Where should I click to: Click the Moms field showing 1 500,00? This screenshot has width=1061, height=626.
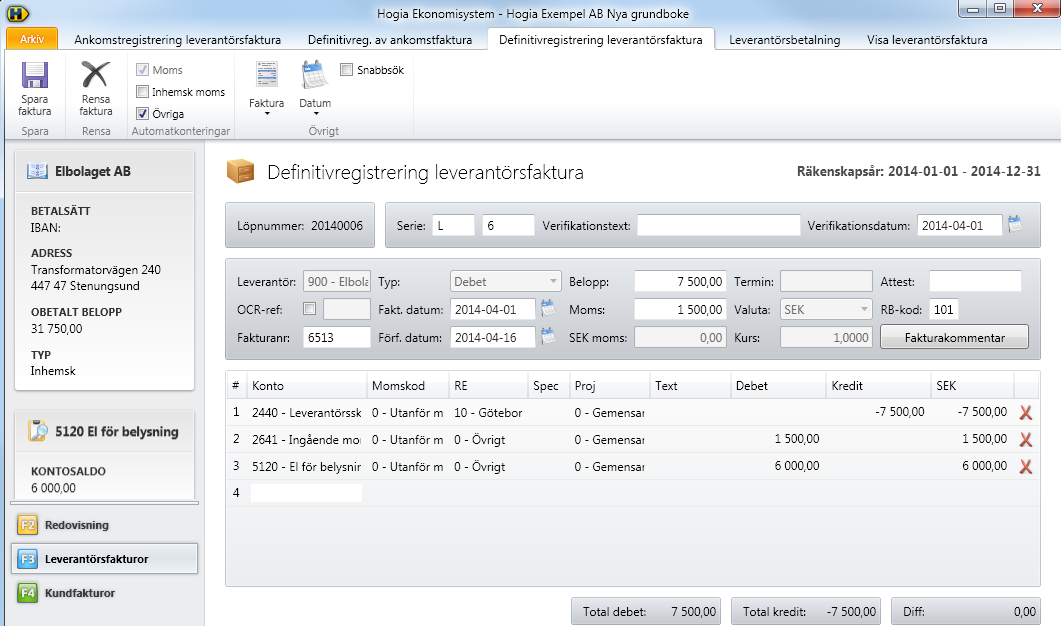point(680,309)
